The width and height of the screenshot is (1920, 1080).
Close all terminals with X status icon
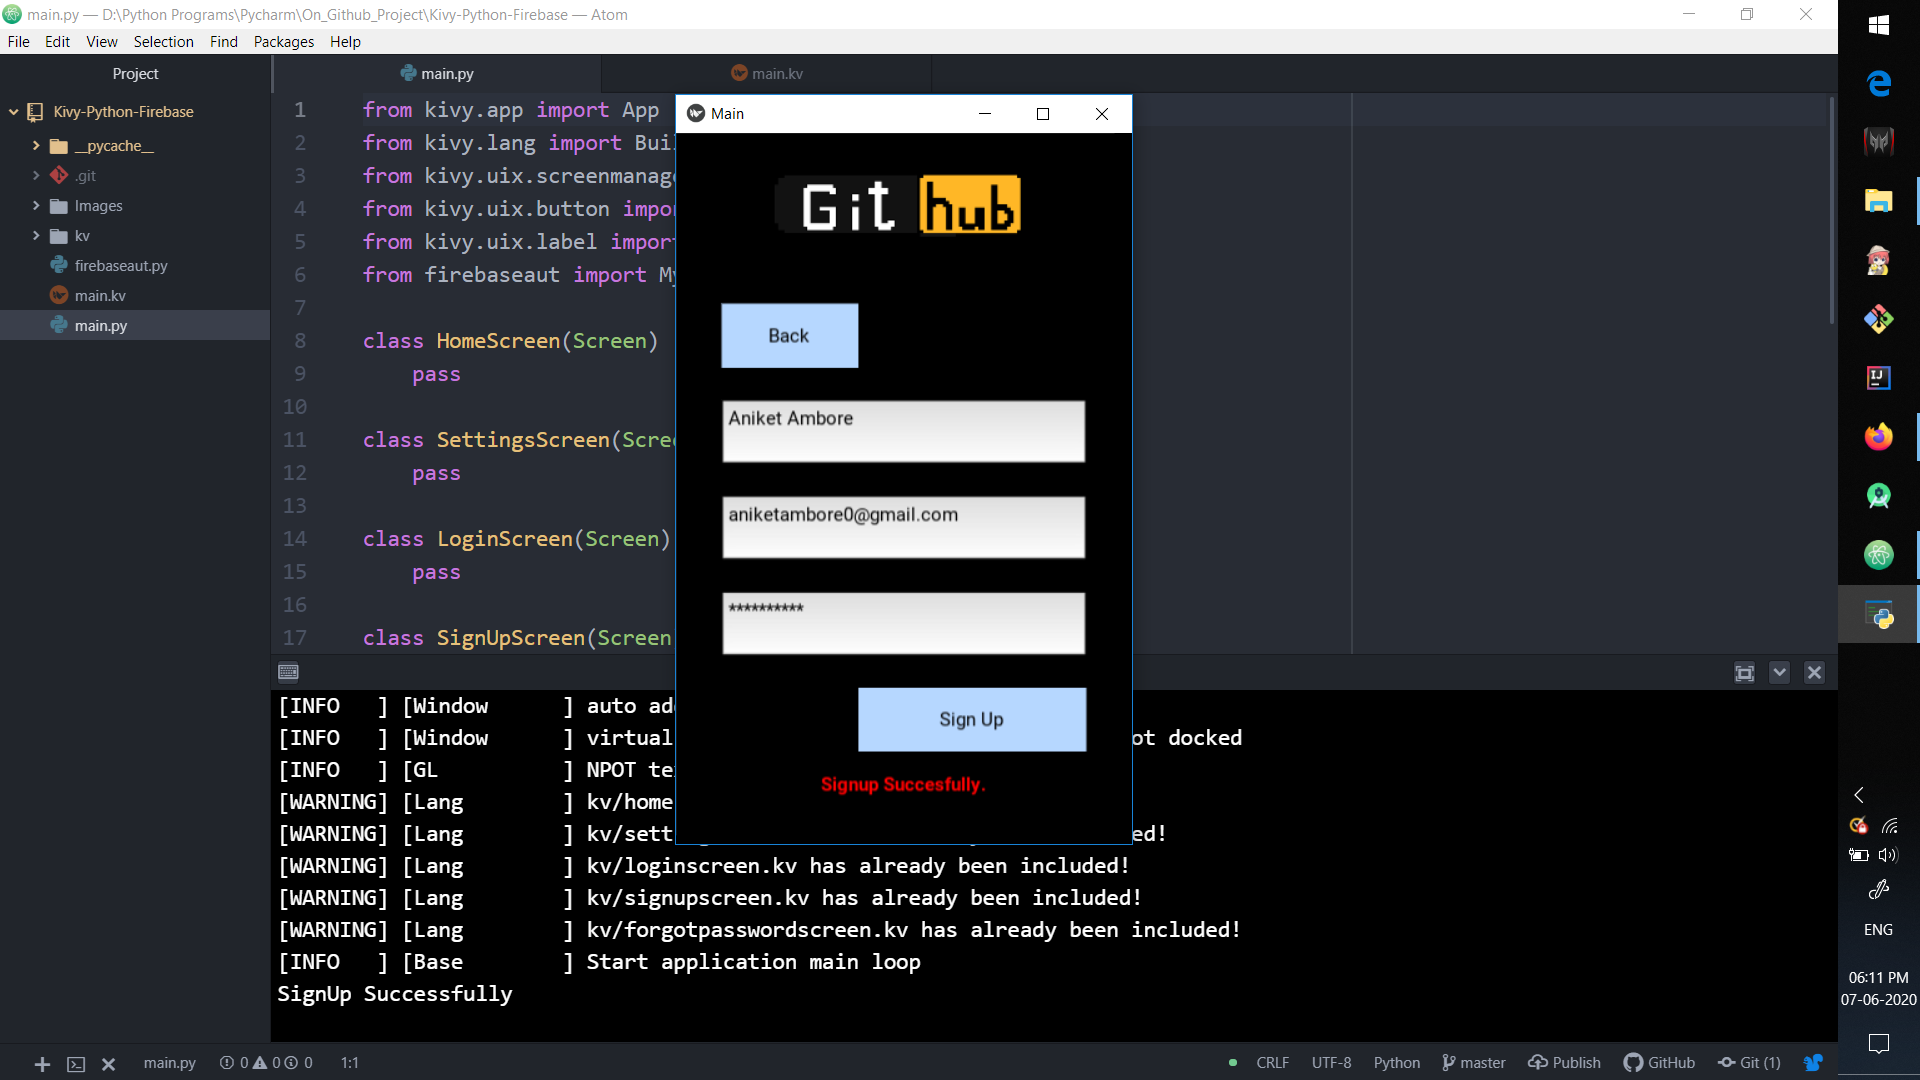tap(109, 1064)
